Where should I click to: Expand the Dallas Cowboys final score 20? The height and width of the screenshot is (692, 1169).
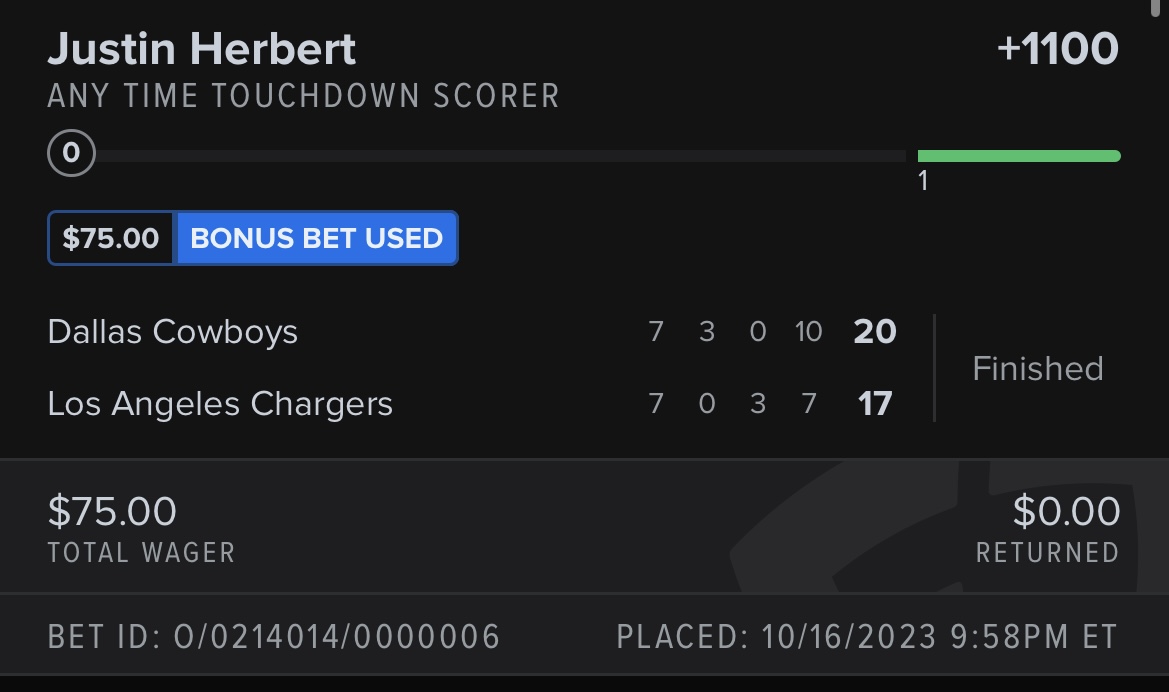(x=873, y=332)
